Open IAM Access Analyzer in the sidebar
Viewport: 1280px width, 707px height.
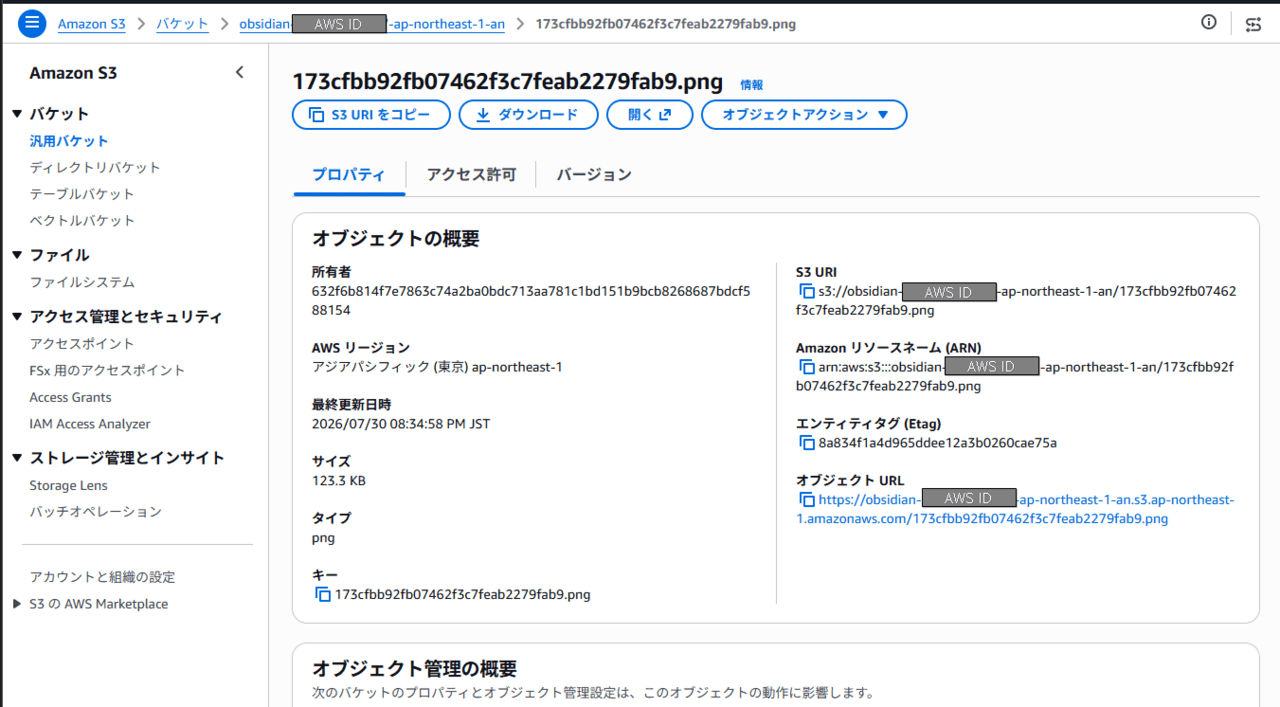tap(90, 424)
